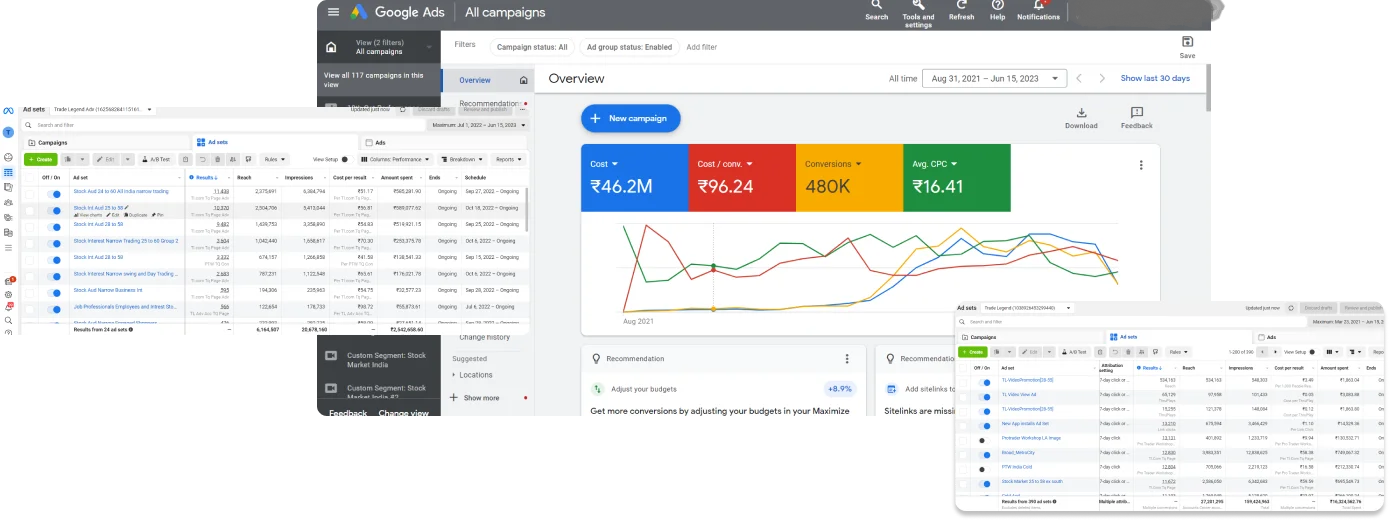
Task: Open the Google Ads hamburger menu
Action: [x=333, y=12]
